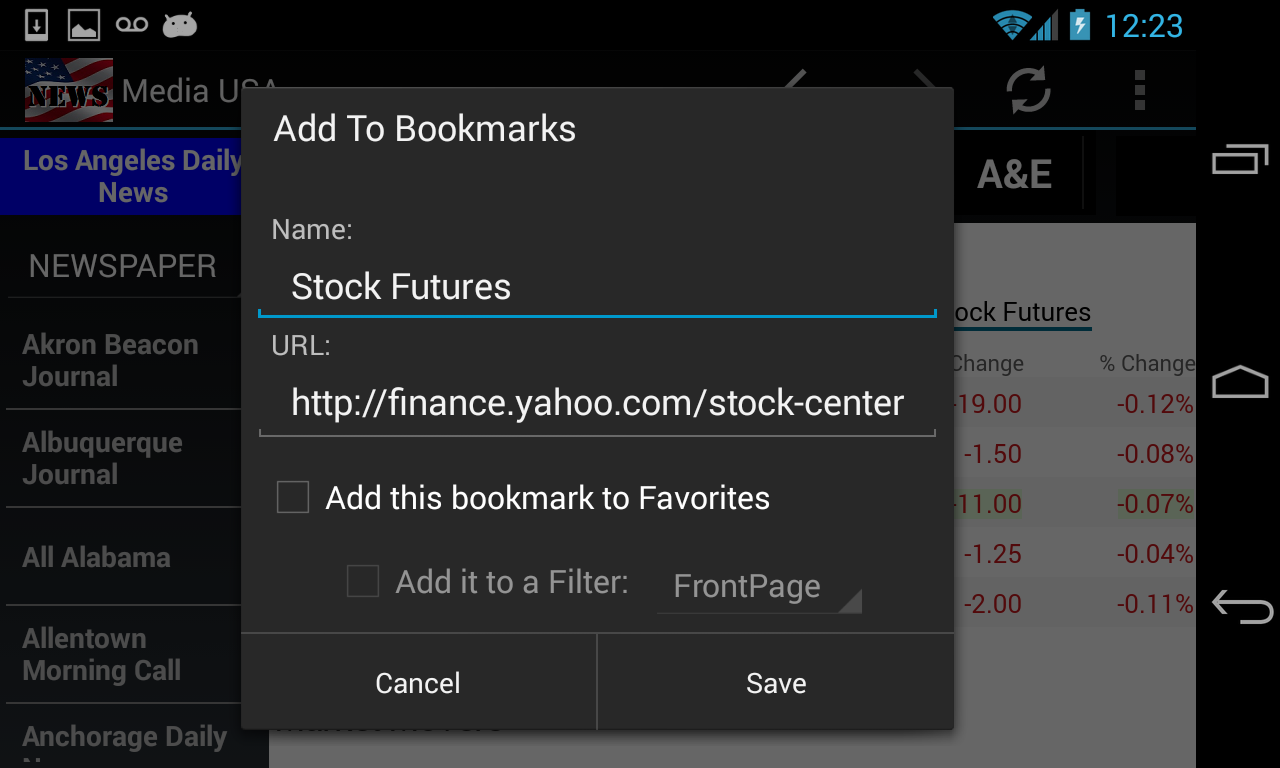Click the URL field with the finance.yahoo.com address

pyautogui.click(x=597, y=404)
